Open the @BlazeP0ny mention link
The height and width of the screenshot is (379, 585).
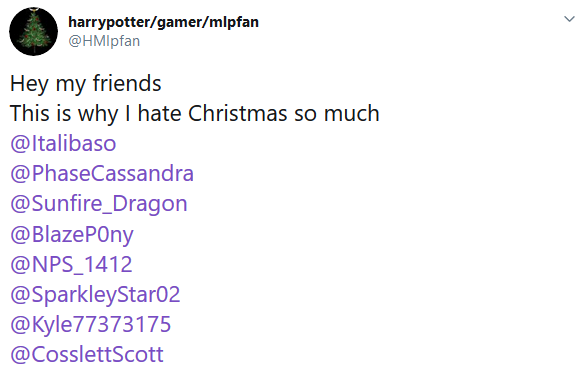click(72, 235)
